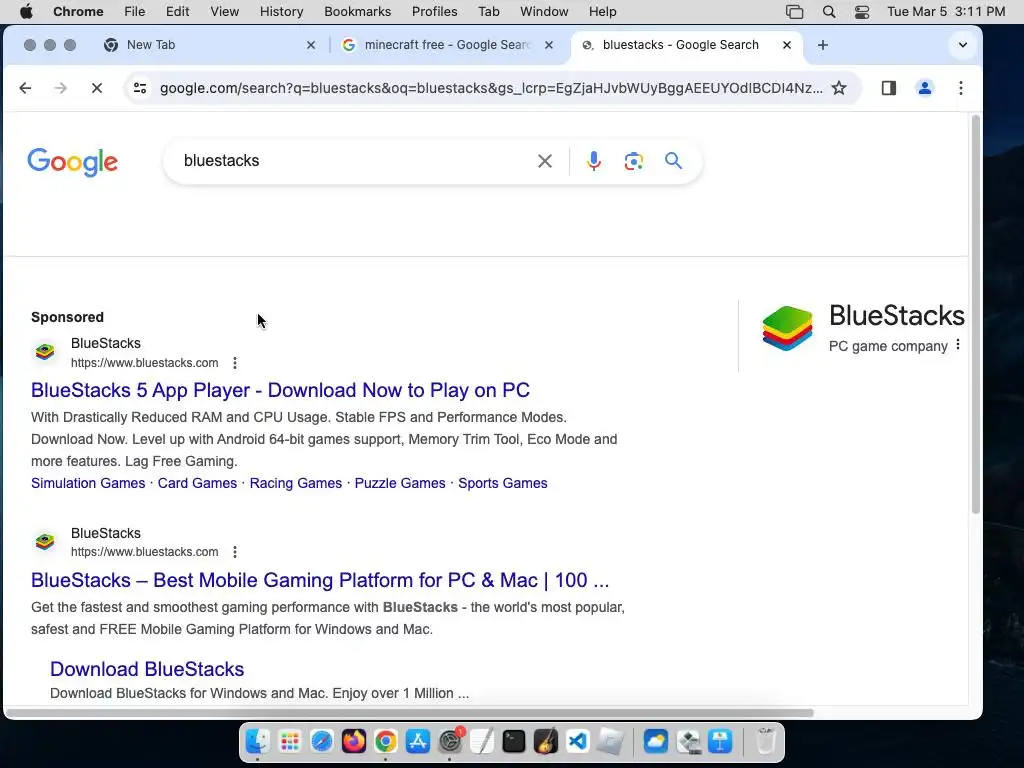Click the date and time display
The height and width of the screenshot is (768, 1024).
click(946, 12)
